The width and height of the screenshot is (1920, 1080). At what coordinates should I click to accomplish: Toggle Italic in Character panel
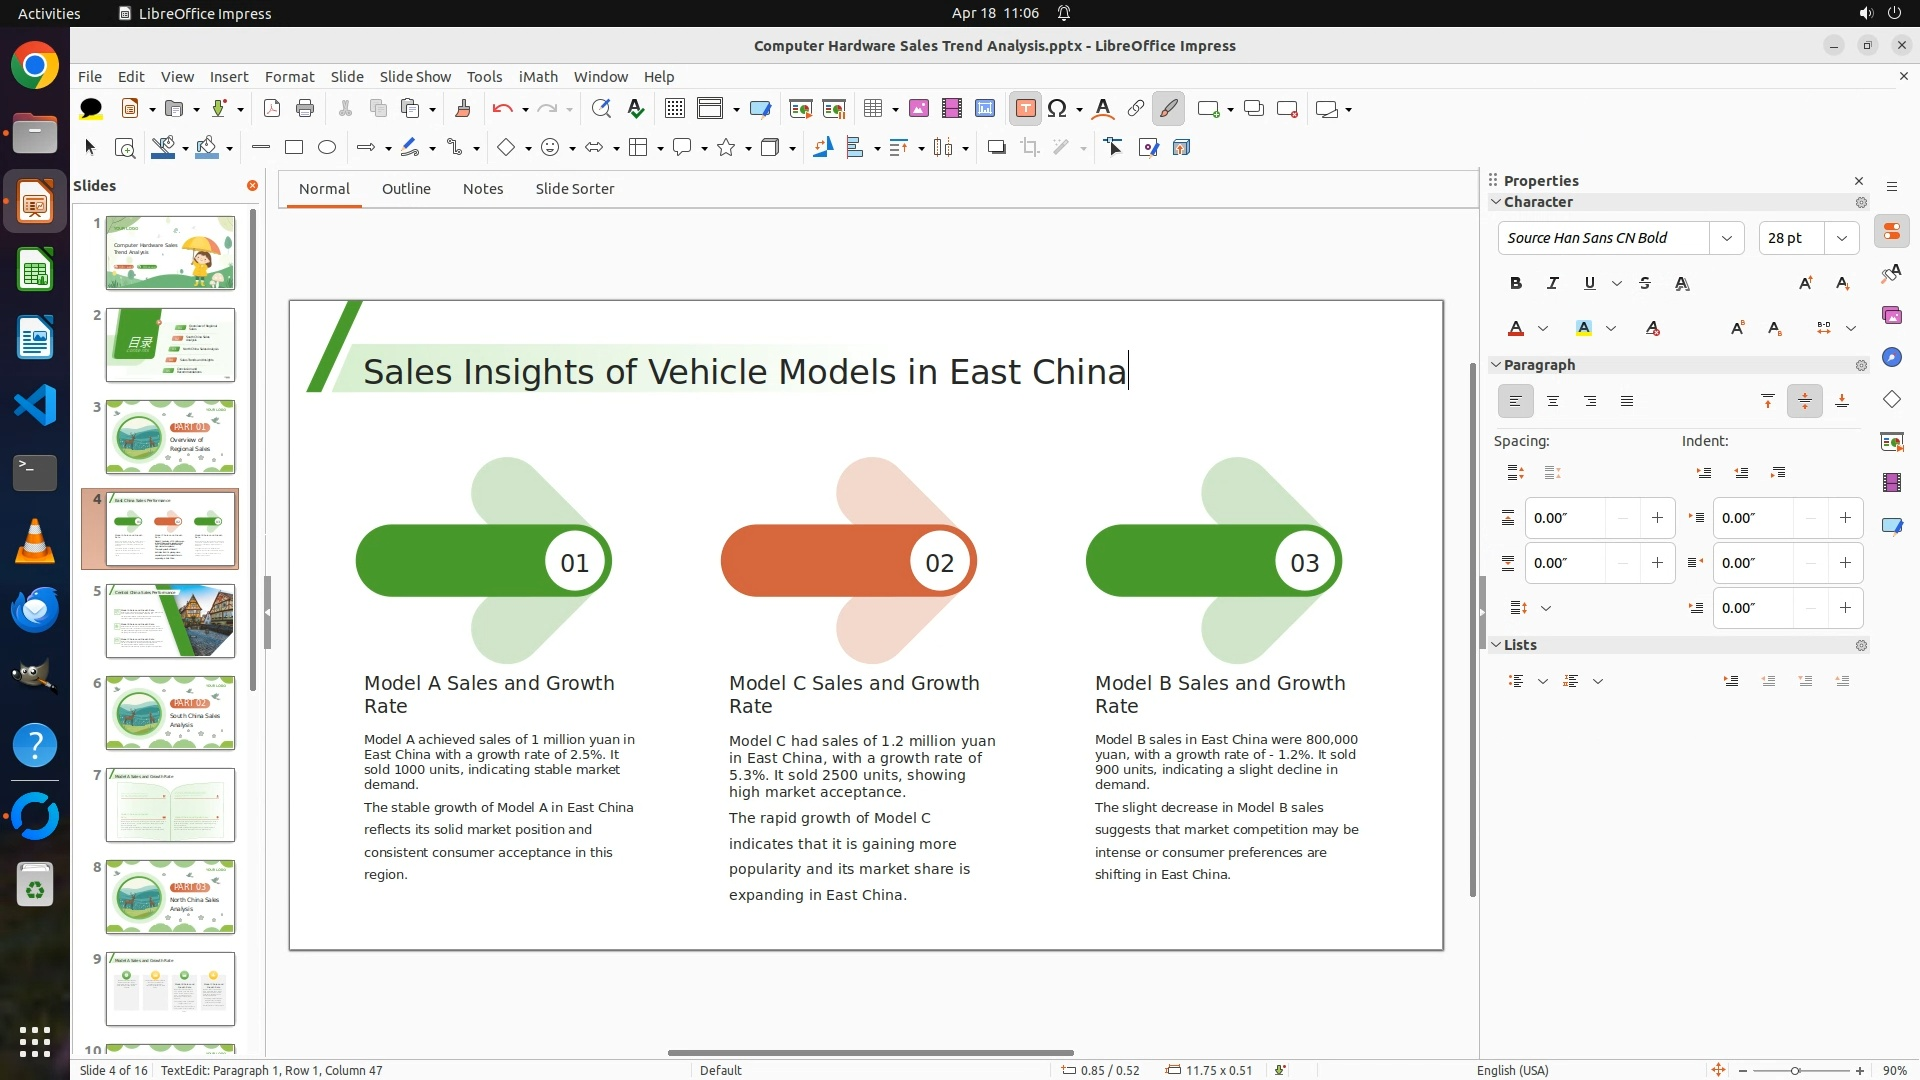(1552, 284)
